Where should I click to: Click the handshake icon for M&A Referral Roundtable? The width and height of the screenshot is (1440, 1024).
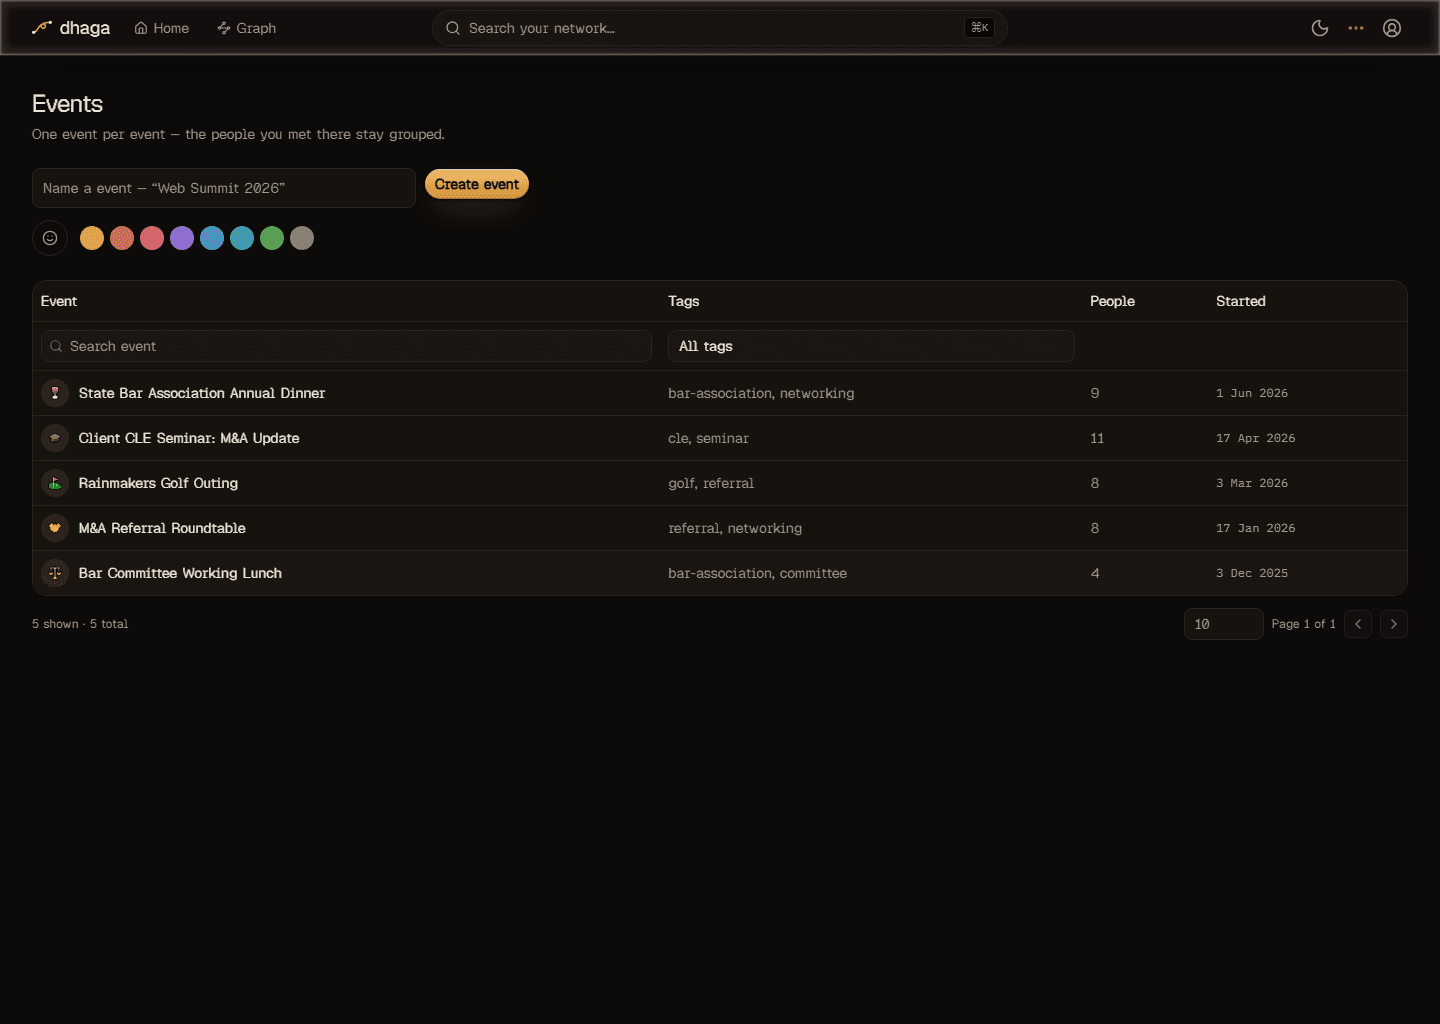(55, 528)
